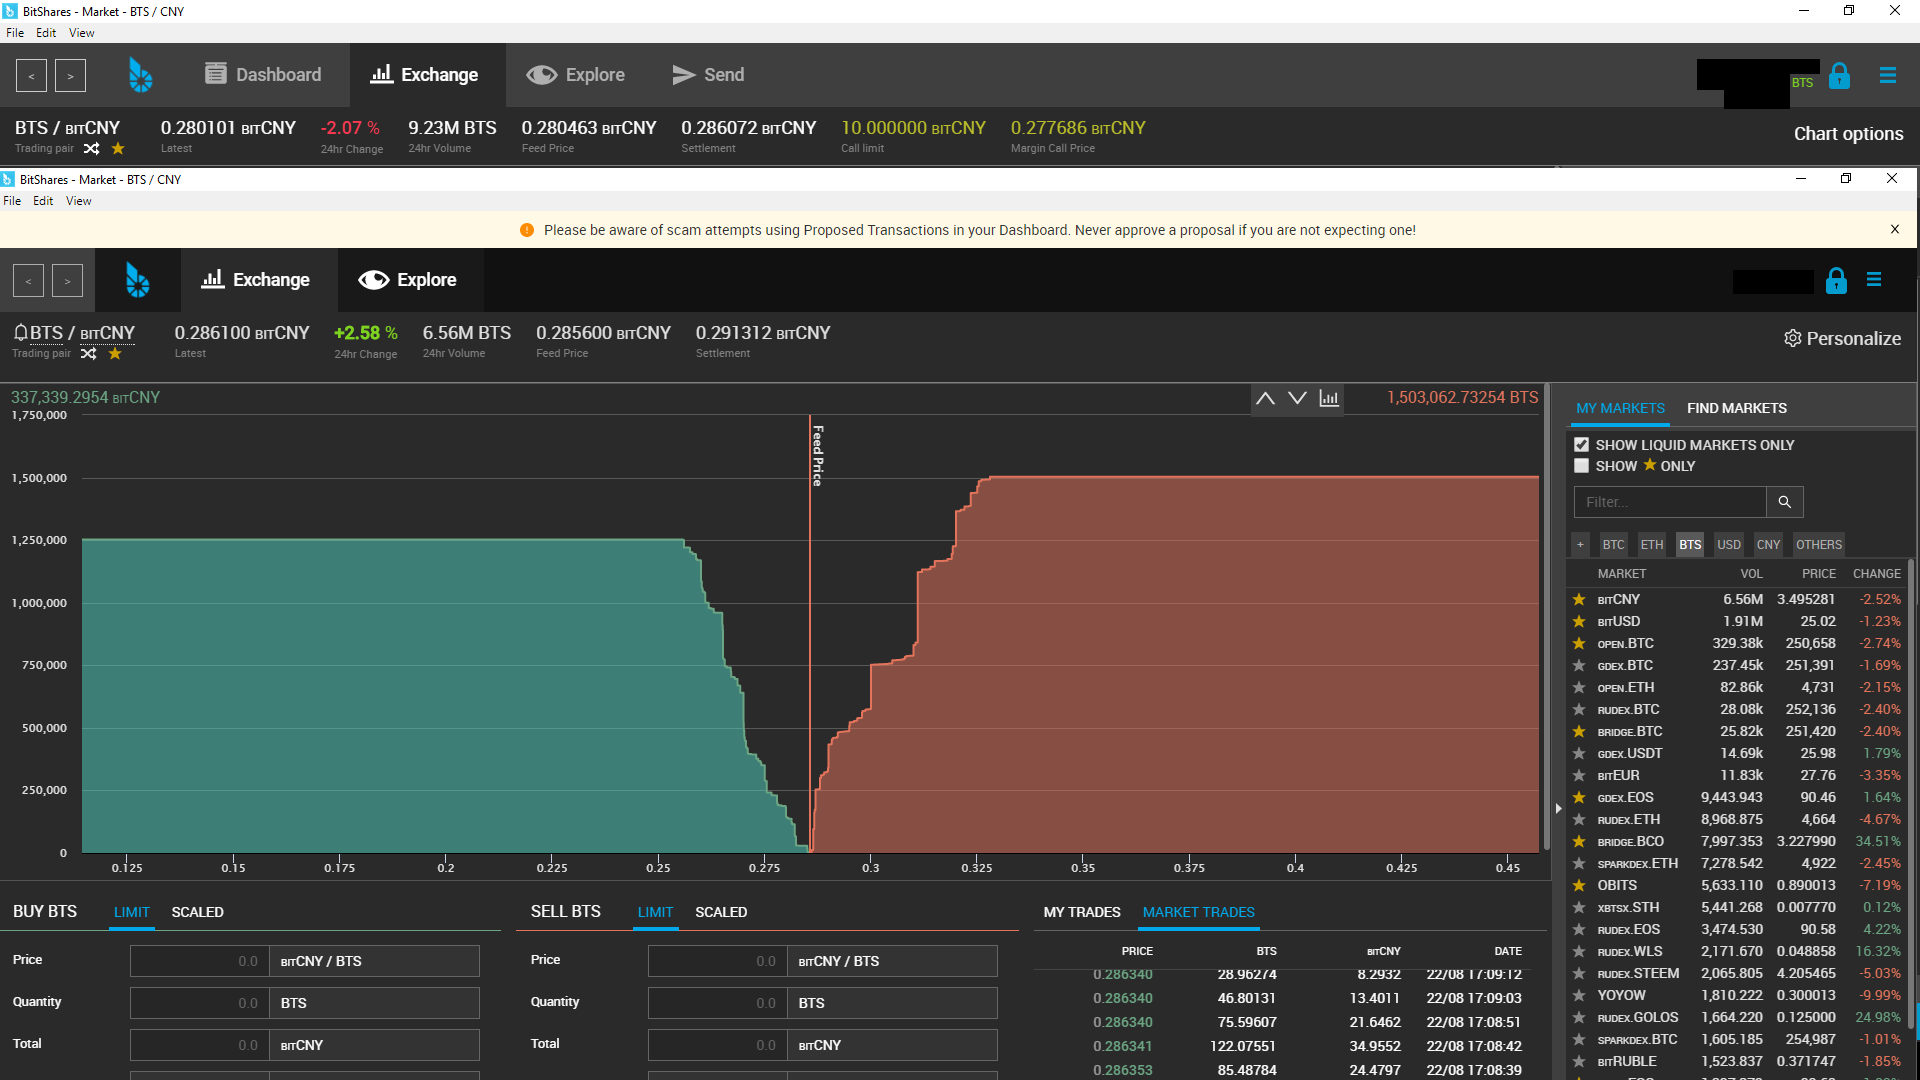Click the lock icon in front window

[x=1836, y=281]
